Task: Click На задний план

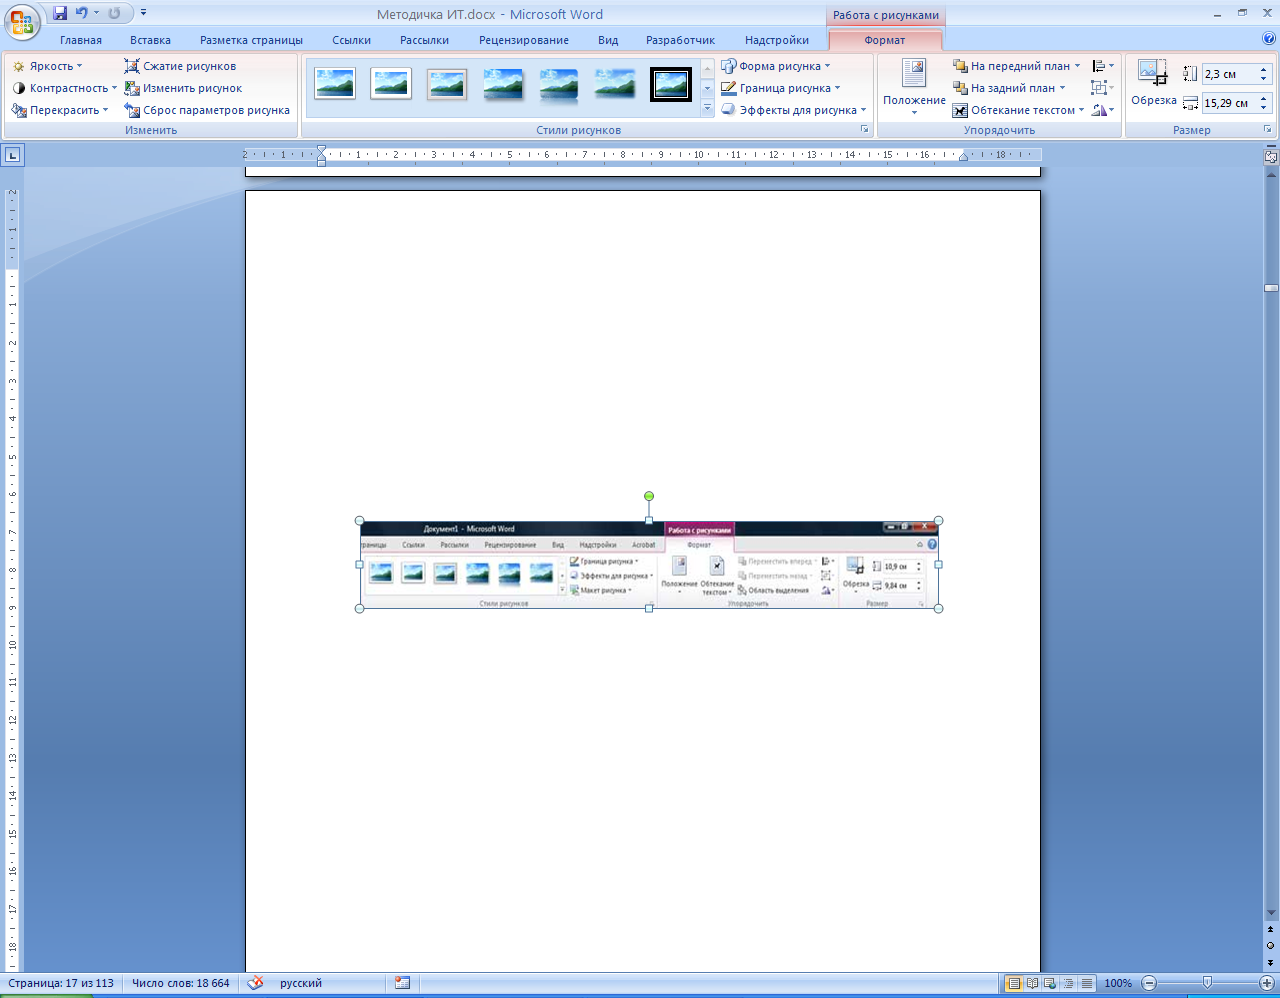Action: click(x=1010, y=88)
